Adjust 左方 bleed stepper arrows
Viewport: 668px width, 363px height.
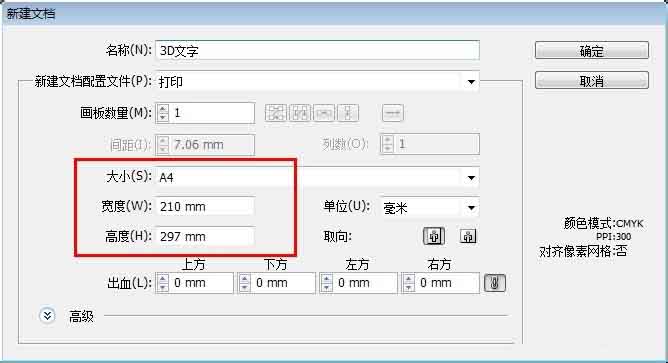point(326,283)
